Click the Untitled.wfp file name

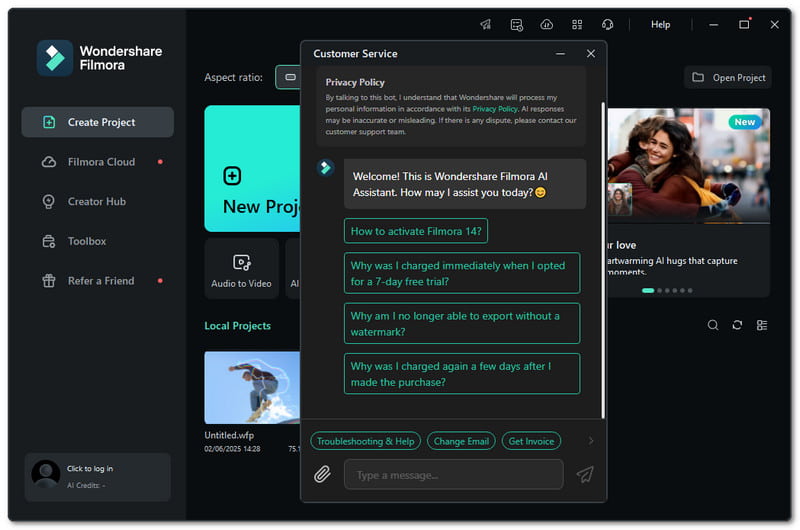229,435
